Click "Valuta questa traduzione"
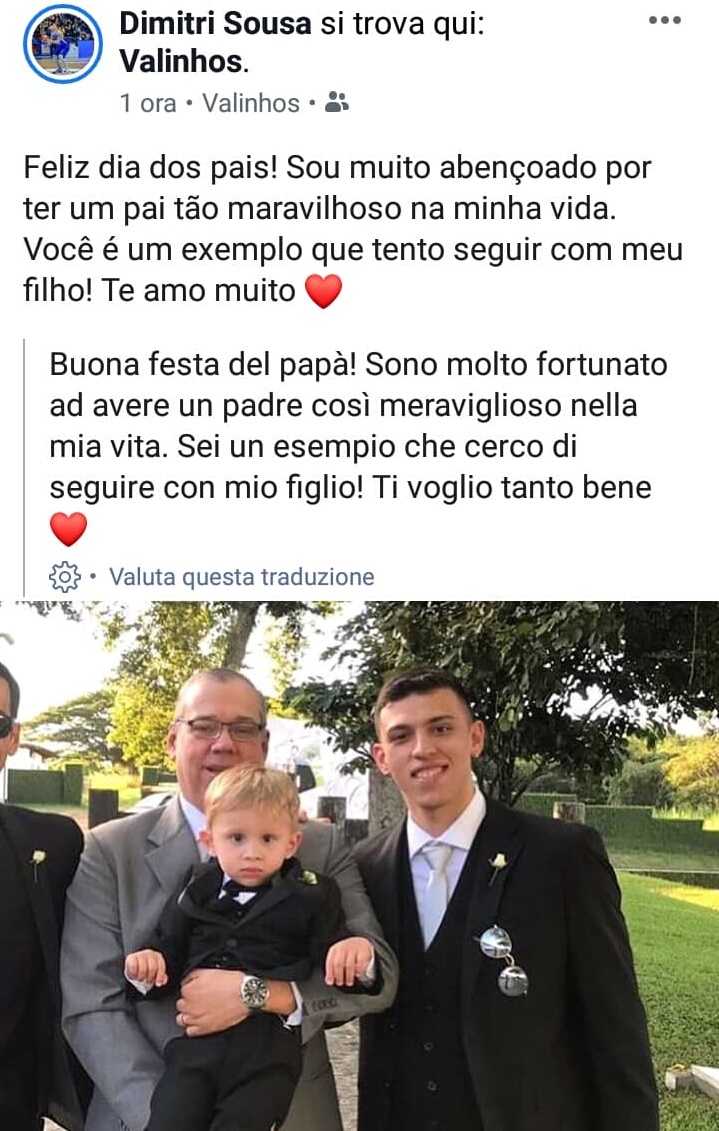Screen dimensions: 719x1131 tap(242, 576)
